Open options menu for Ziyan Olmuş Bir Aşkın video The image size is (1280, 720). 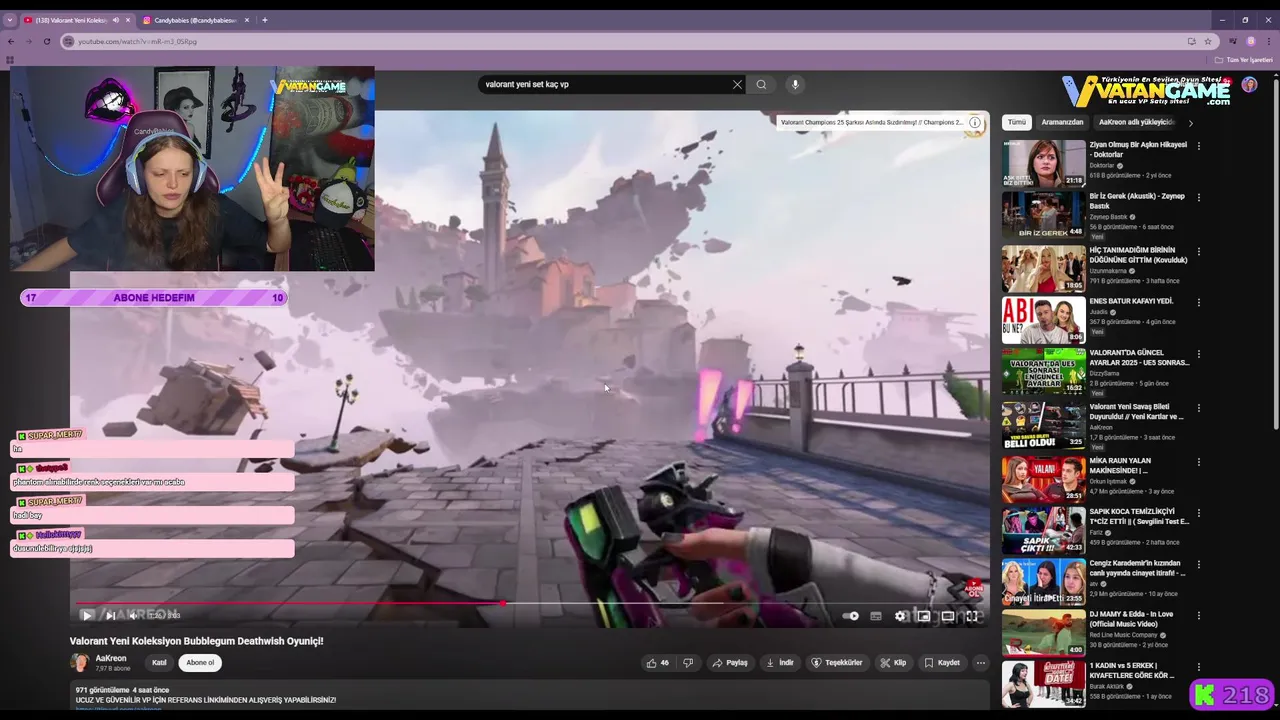[x=1198, y=146]
